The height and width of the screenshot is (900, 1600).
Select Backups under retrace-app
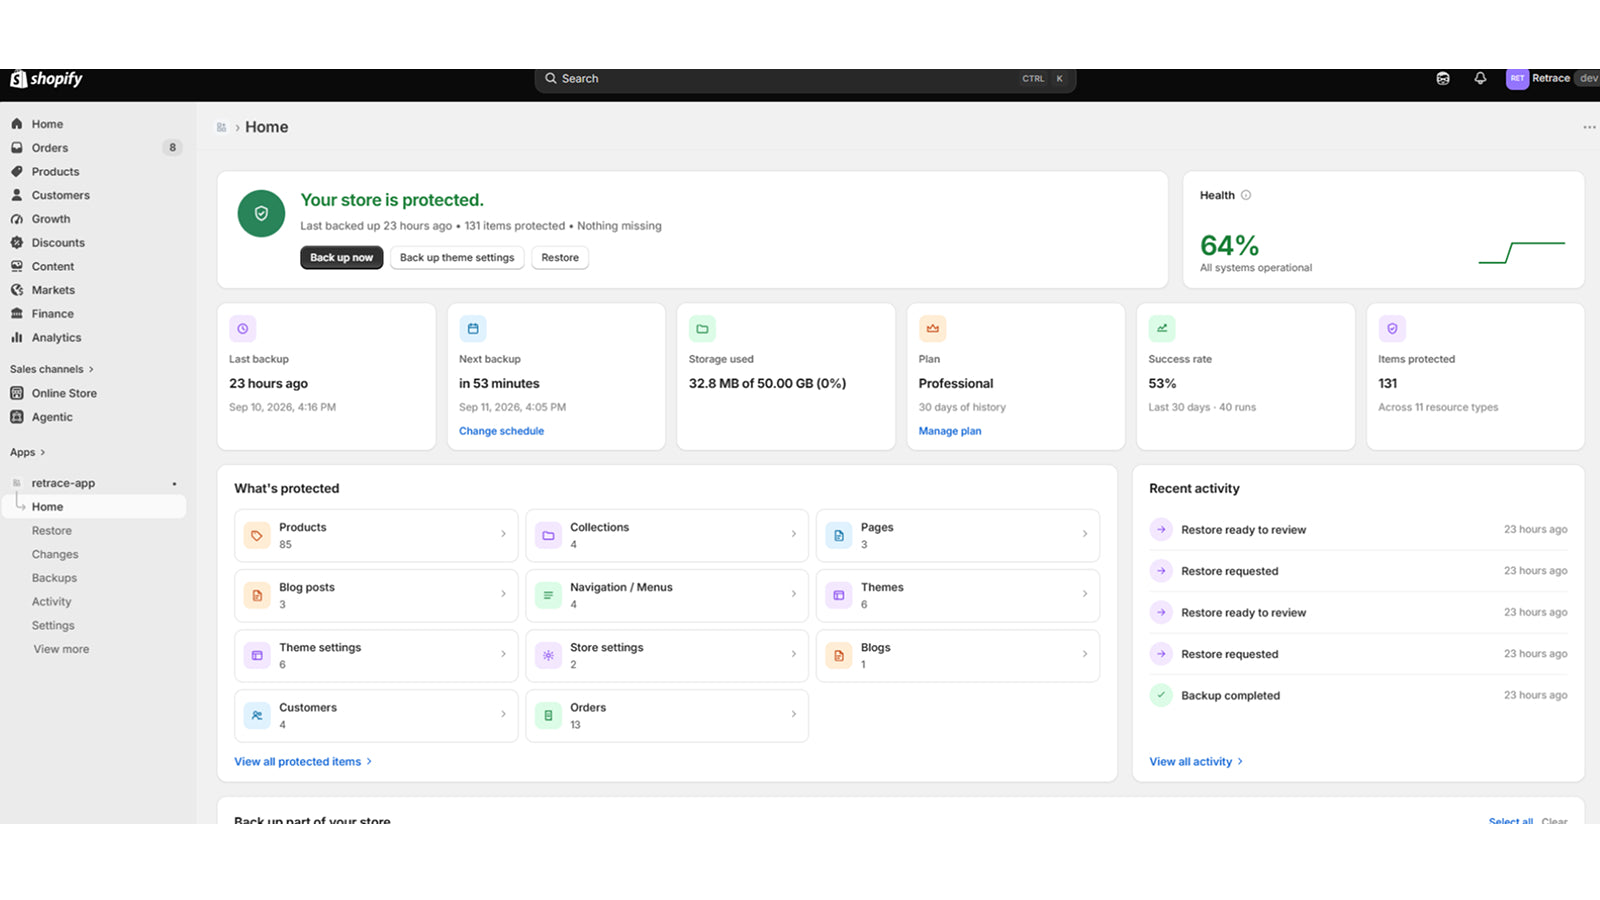54,578
